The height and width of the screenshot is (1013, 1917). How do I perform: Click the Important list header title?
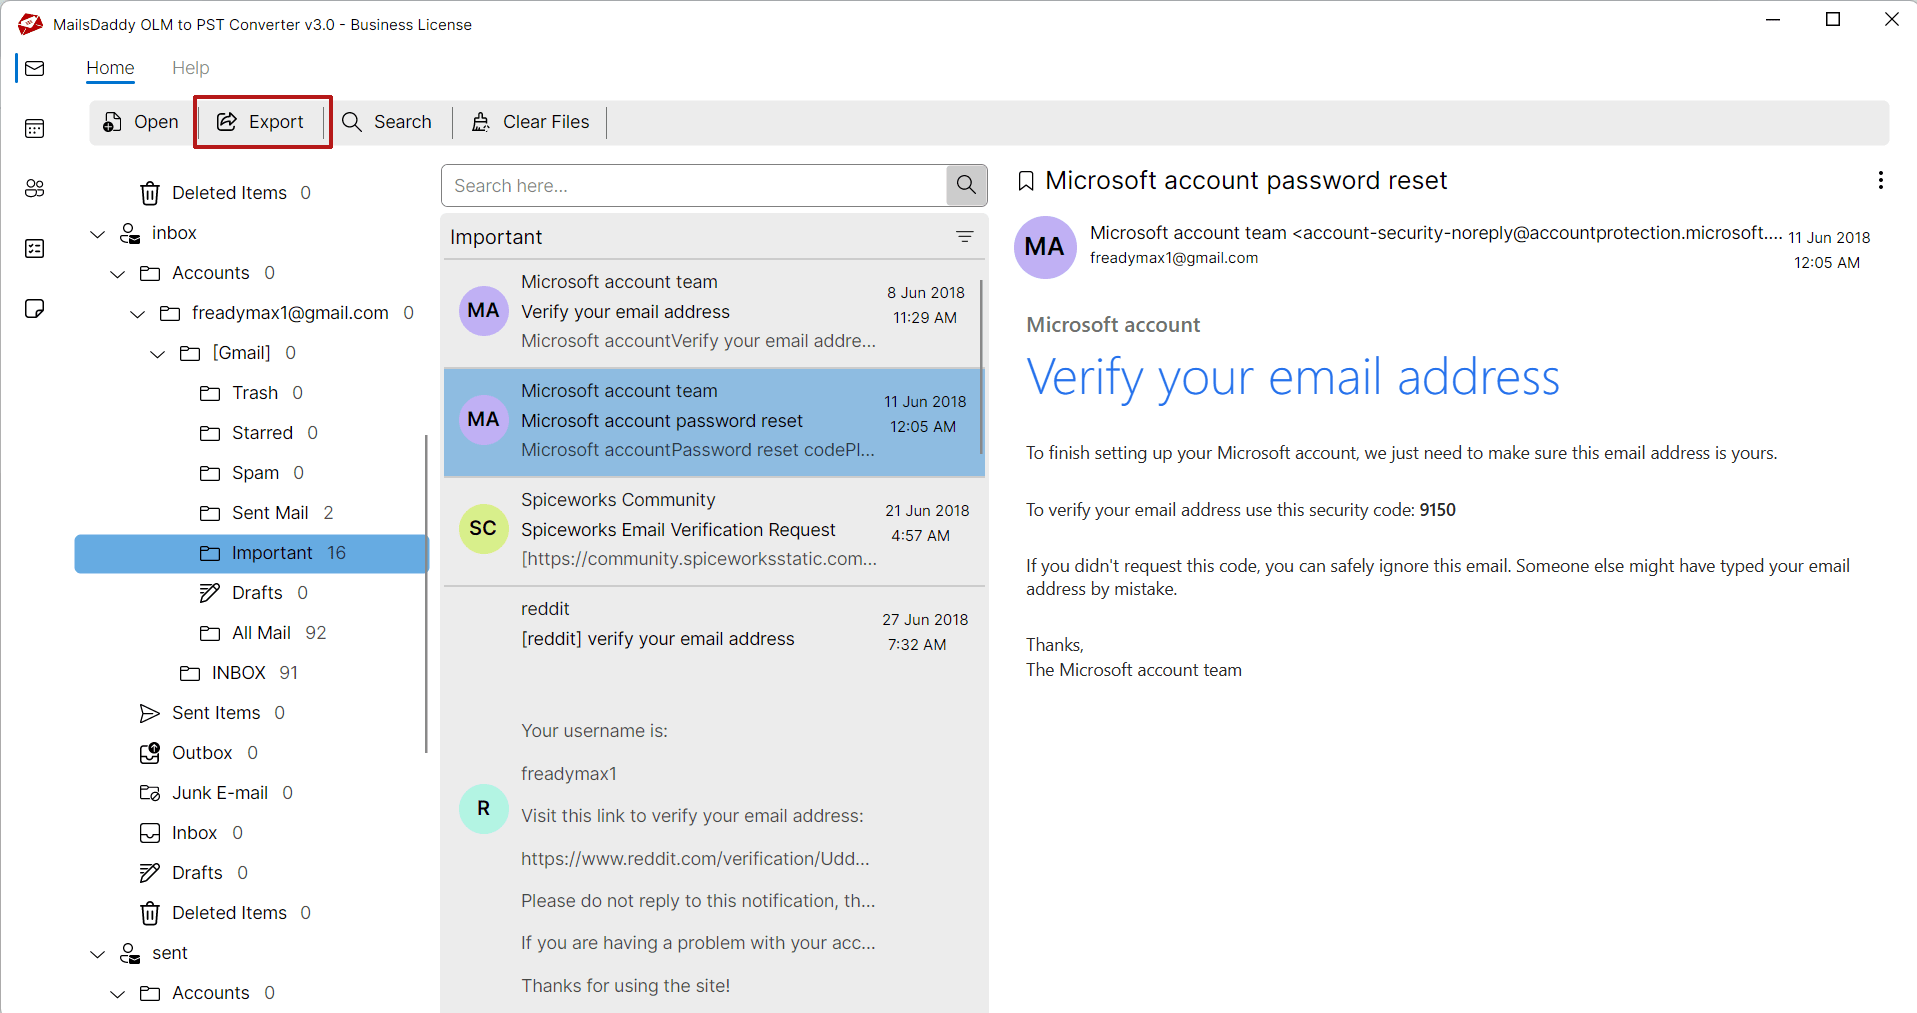(496, 237)
